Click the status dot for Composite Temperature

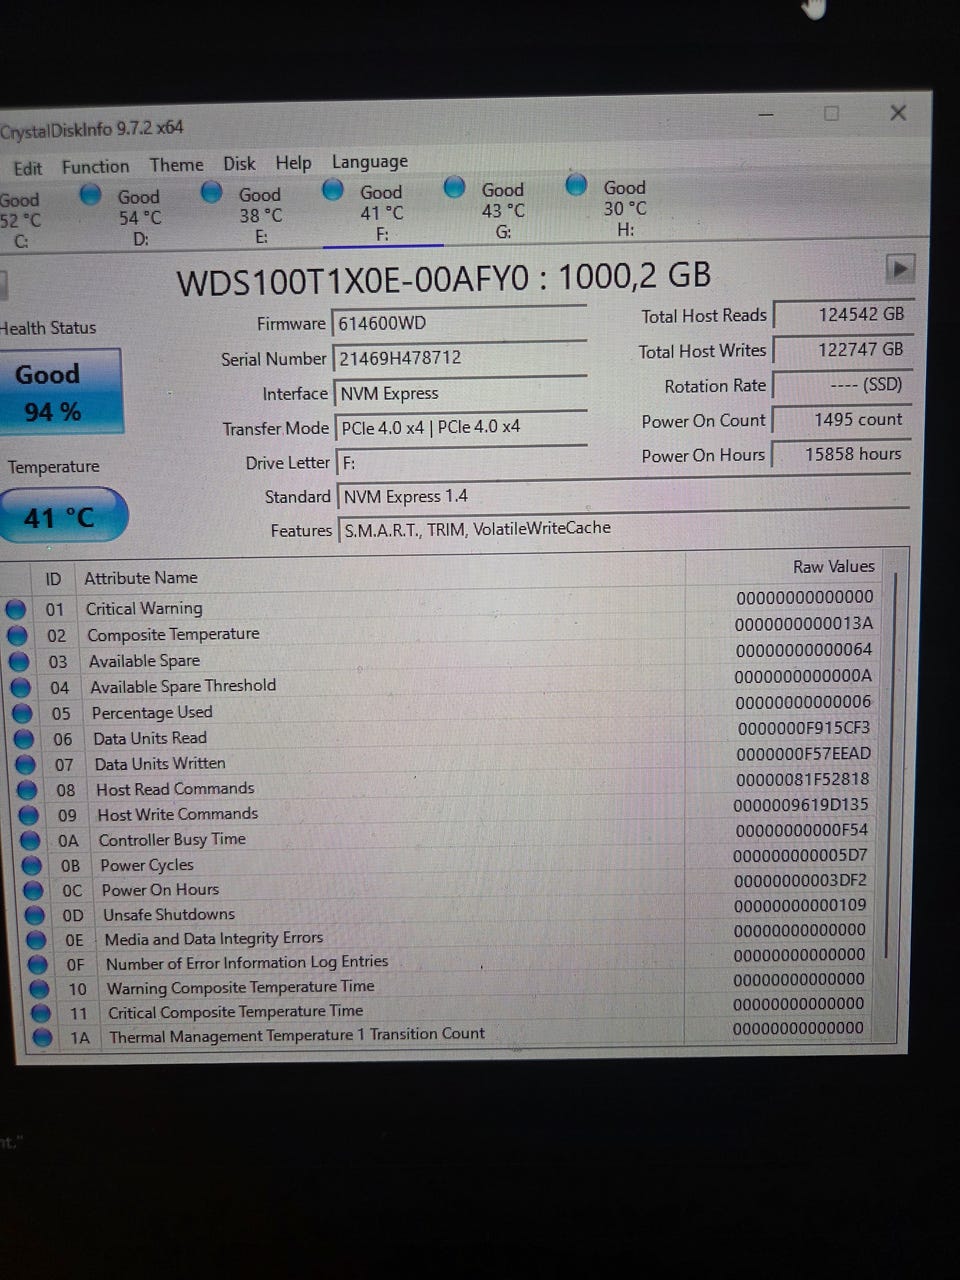coord(17,635)
